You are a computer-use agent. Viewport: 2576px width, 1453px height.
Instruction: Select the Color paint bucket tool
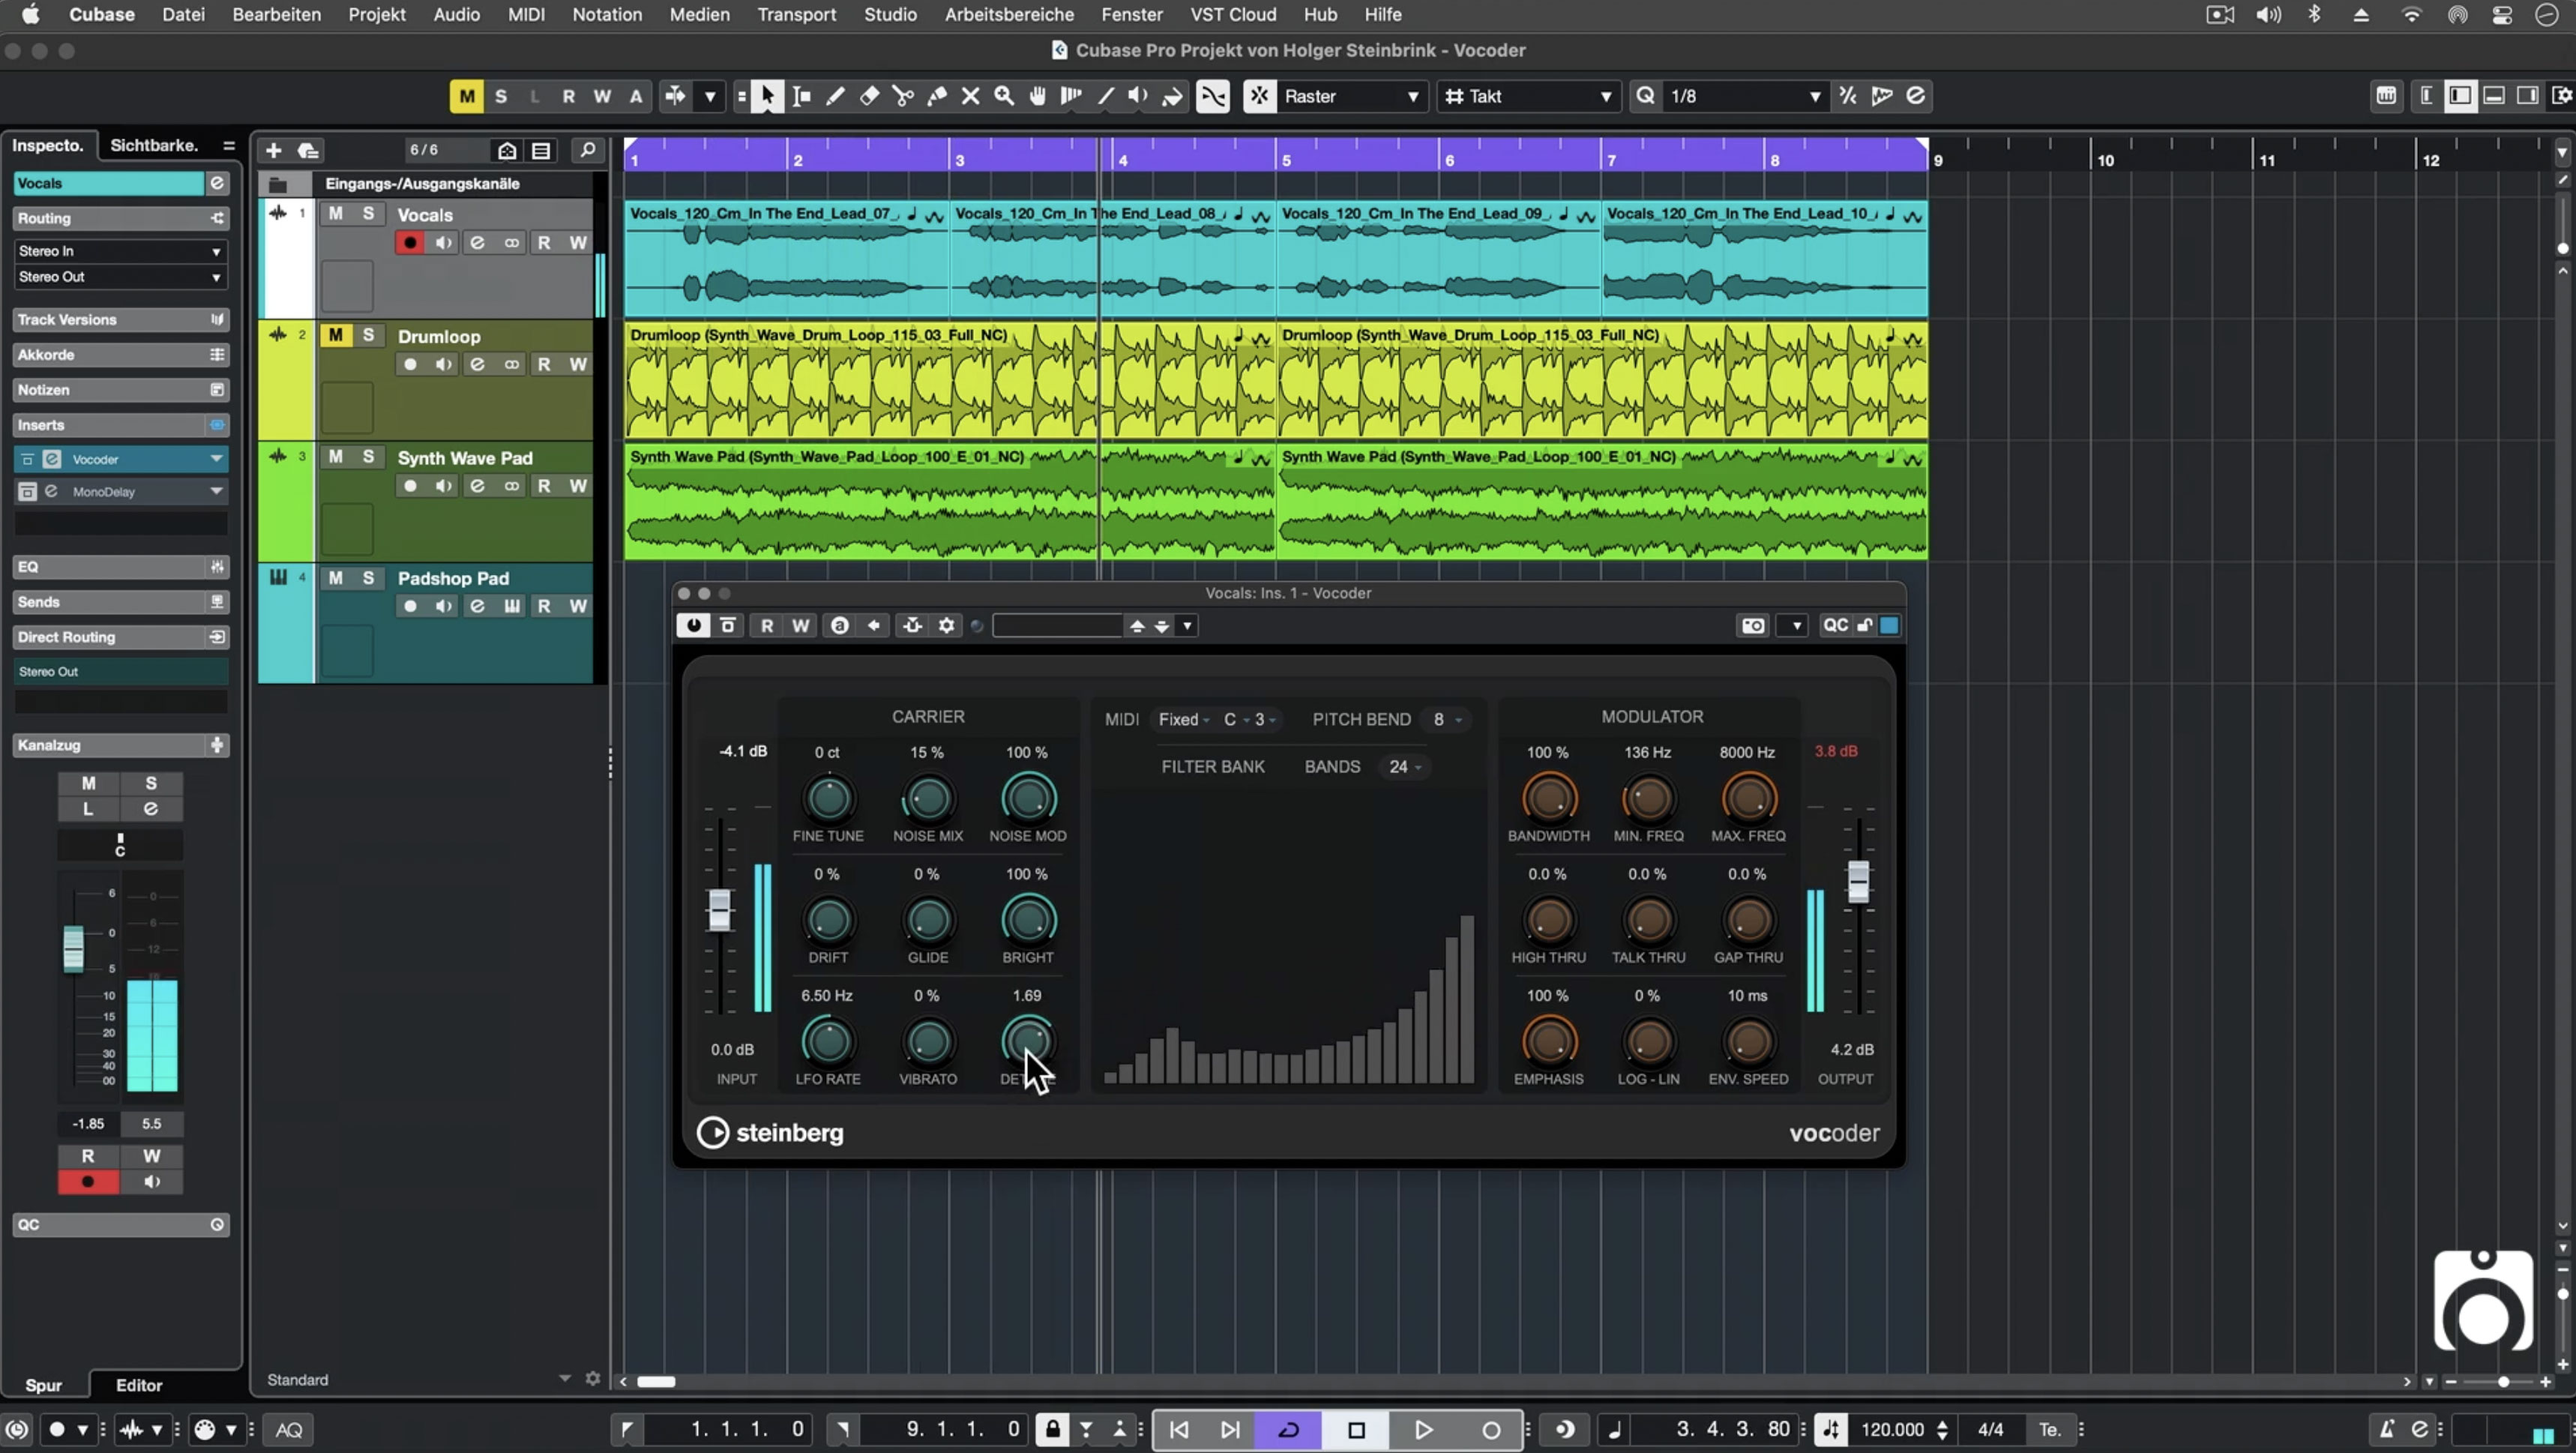[x=1172, y=96]
